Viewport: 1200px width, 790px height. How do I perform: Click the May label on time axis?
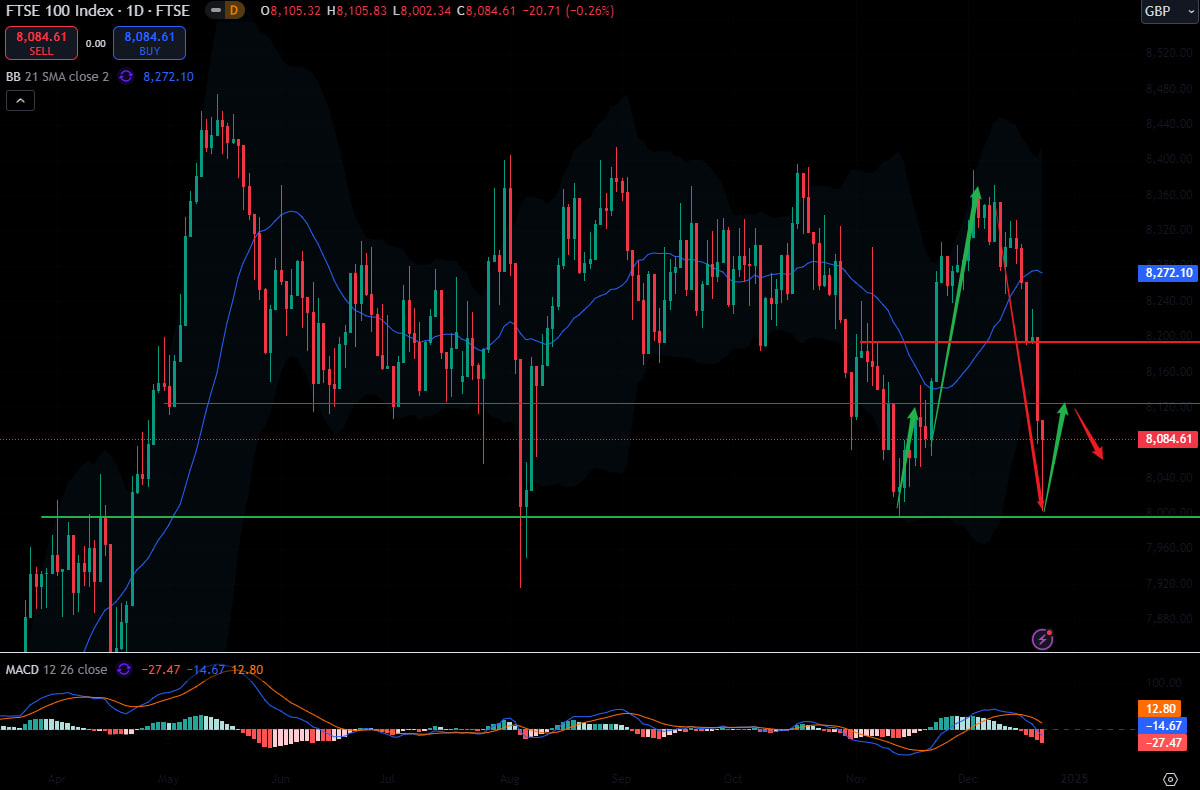tap(167, 777)
